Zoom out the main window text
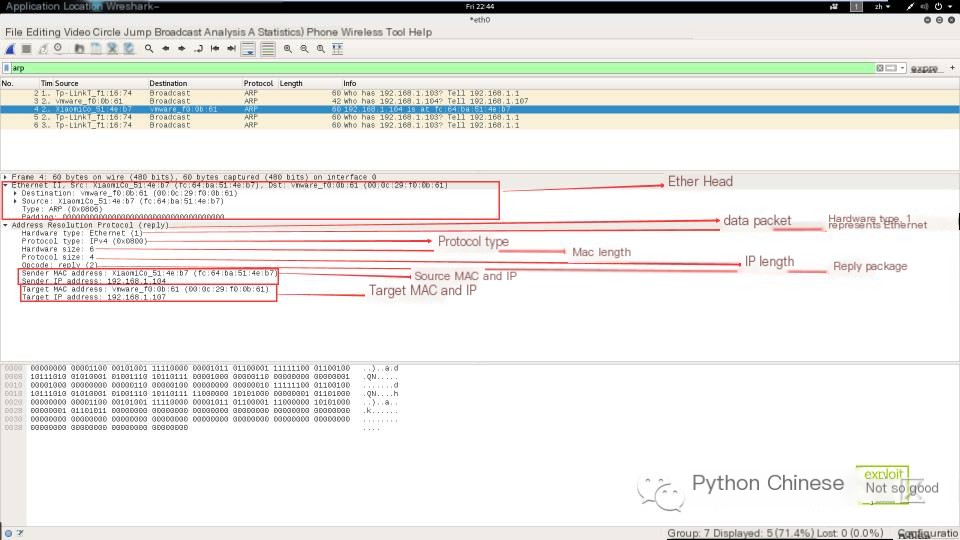This screenshot has width=960, height=540. coord(304,49)
